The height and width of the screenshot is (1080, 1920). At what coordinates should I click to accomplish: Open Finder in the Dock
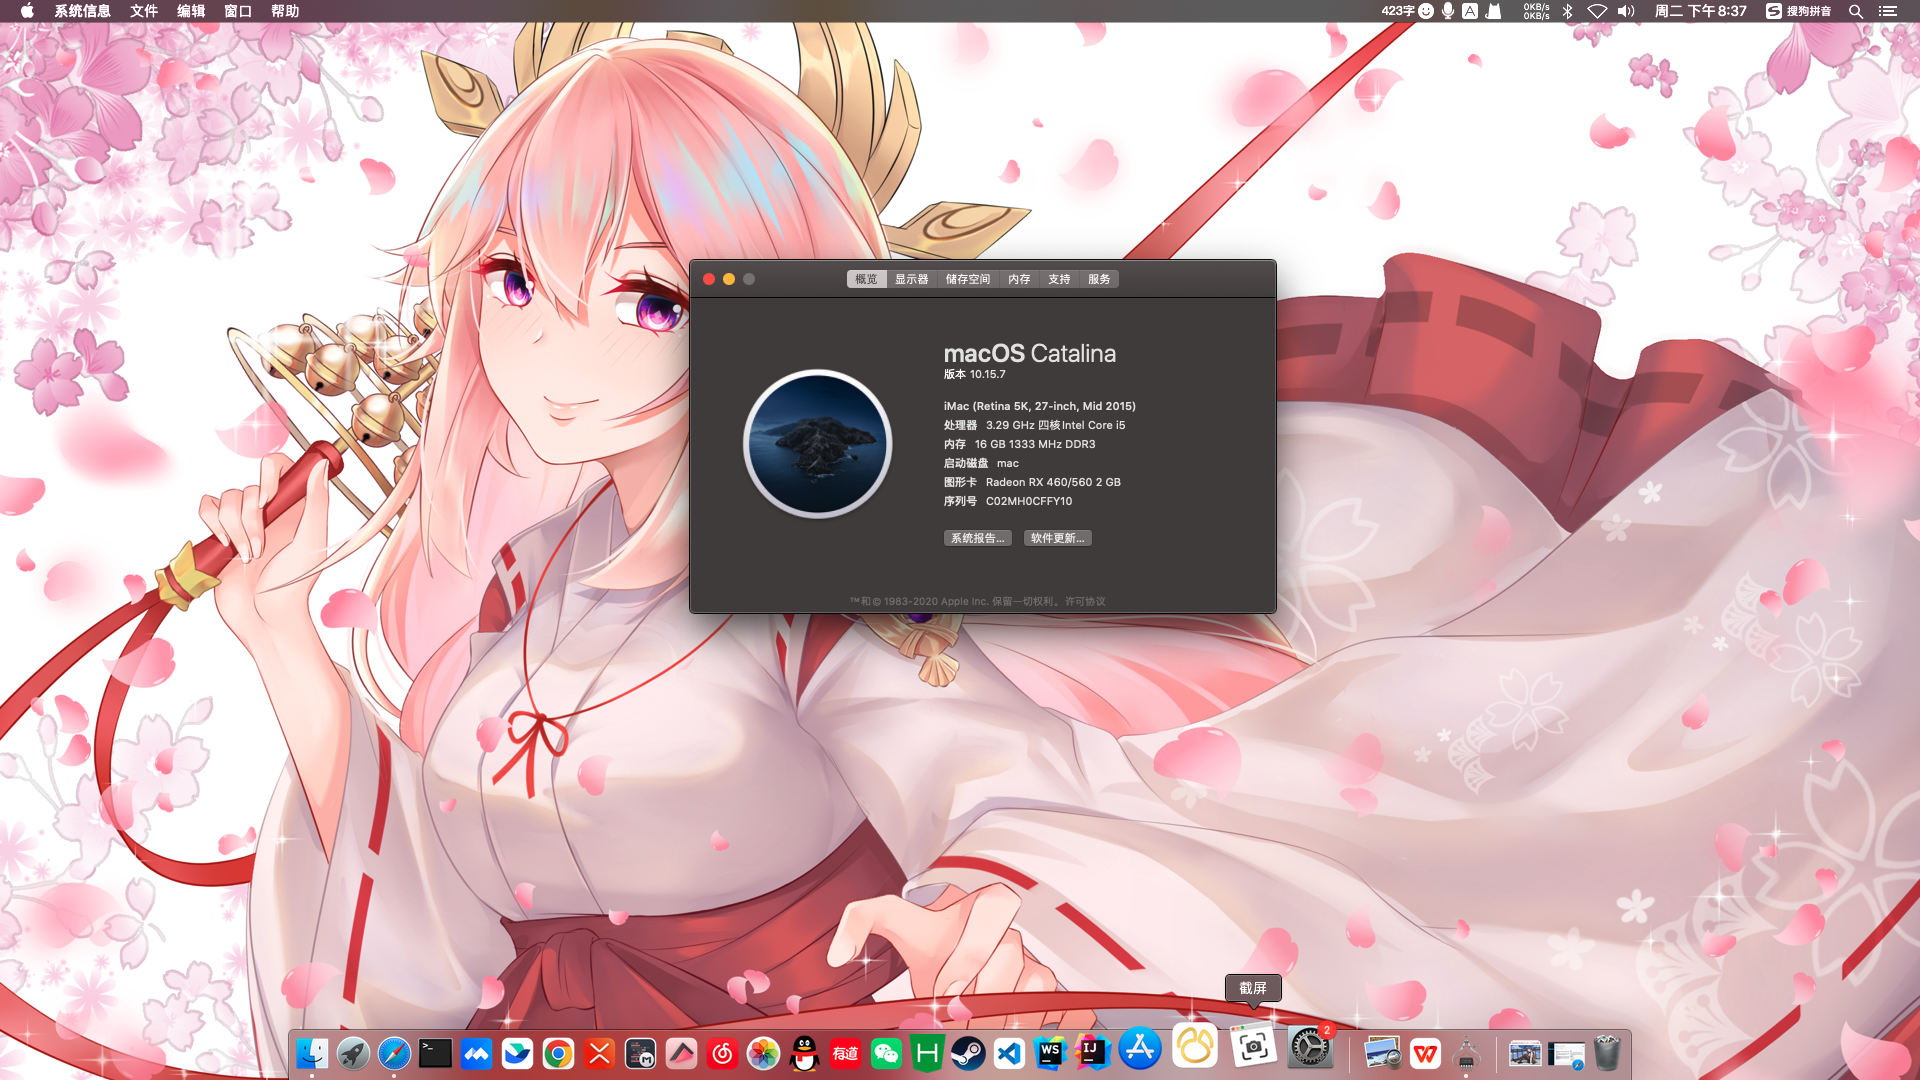pos(312,1053)
